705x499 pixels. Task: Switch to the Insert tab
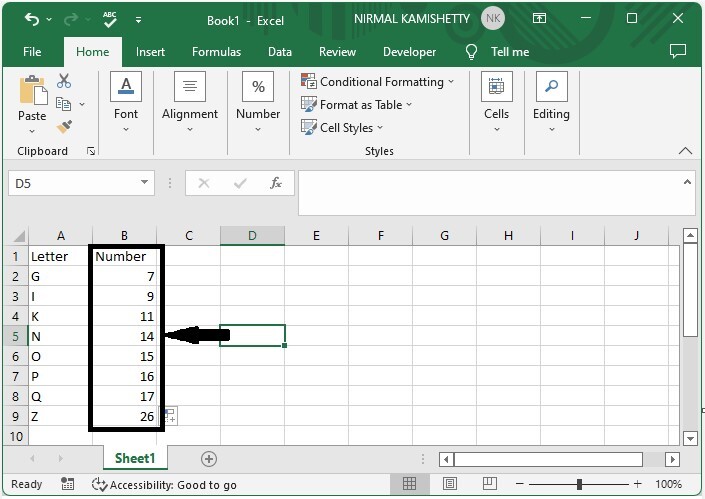(x=150, y=52)
